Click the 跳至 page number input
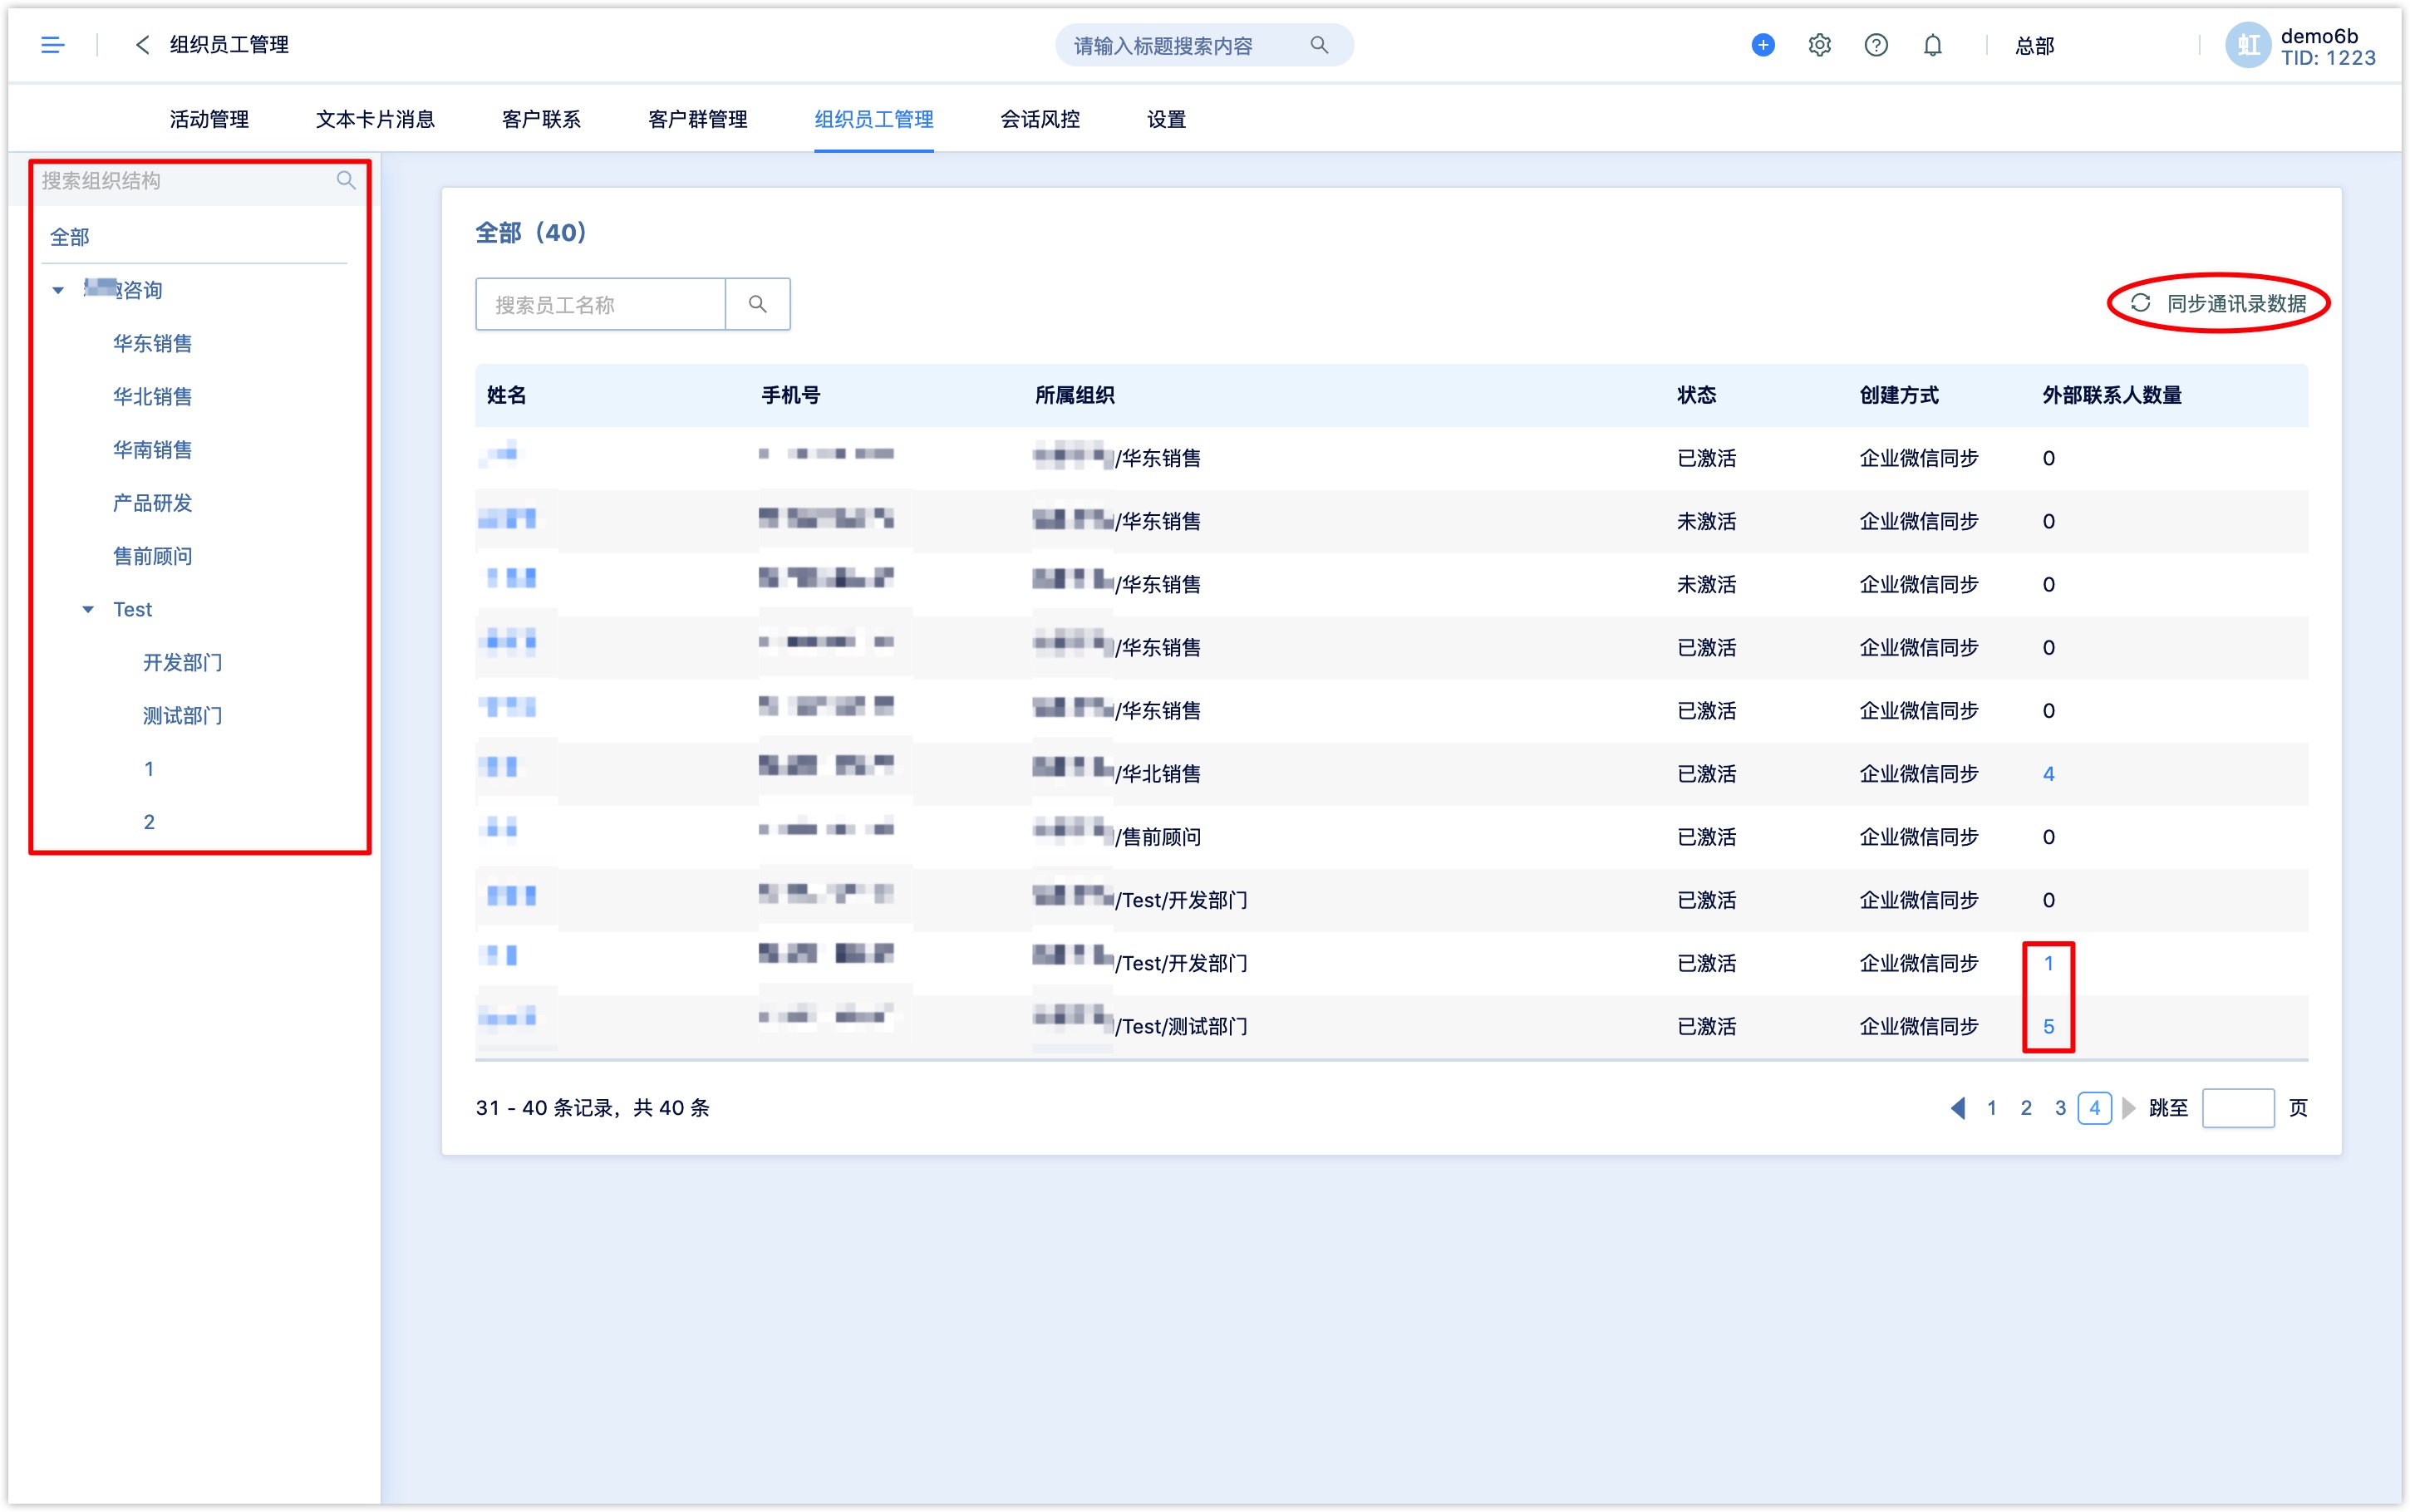This screenshot has height=1512, width=2410. pos(2238,1107)
